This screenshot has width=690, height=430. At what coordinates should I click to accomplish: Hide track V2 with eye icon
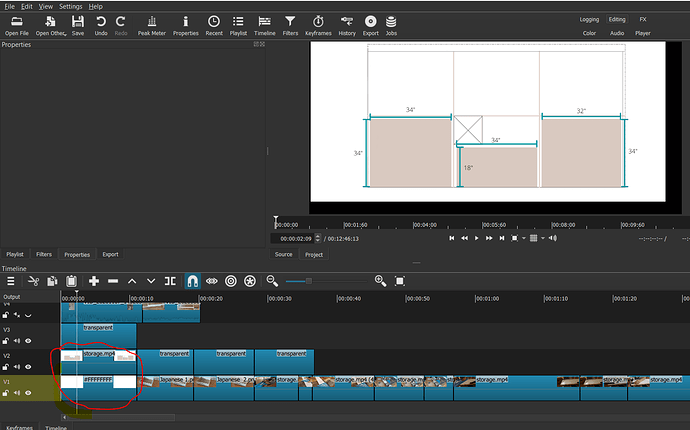click(x=28, y=367)
